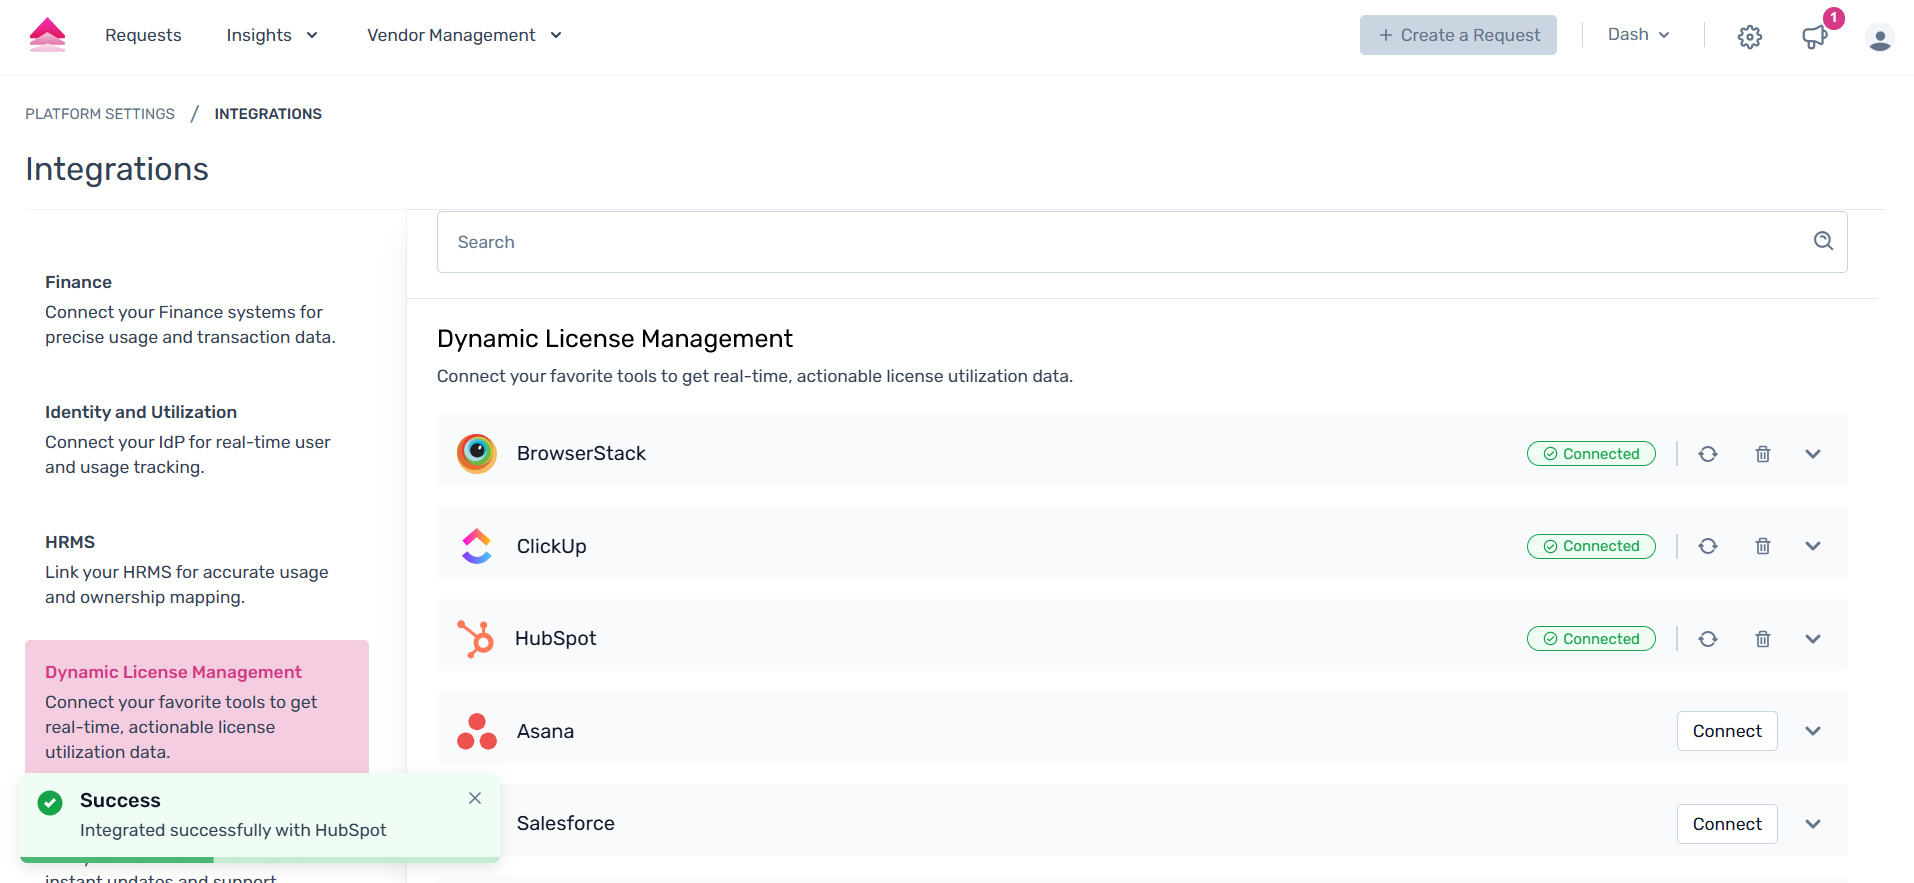Image resolution: width=1914 pixels, height=883 pixels.
Task: Expand the Asana row
Action: tap(1813, 731)
